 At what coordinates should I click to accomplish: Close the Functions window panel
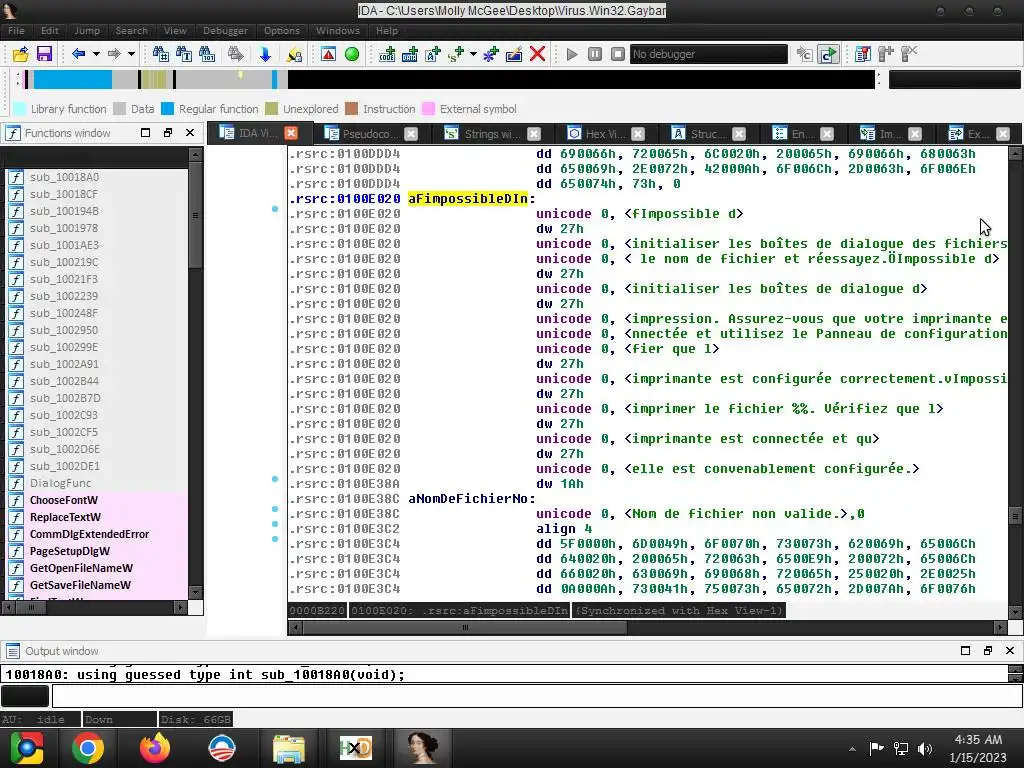point(190,133)
